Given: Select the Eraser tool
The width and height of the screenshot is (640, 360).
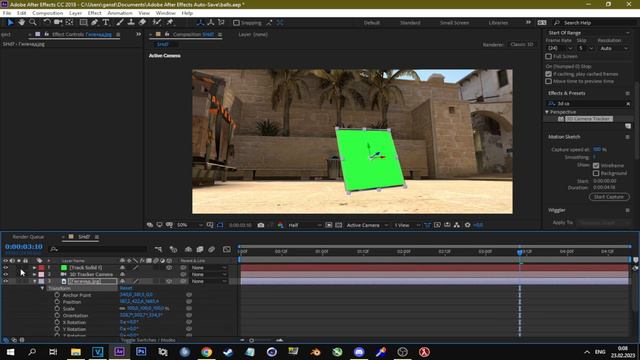Looking at the screenshot, I should coord(142,22).
